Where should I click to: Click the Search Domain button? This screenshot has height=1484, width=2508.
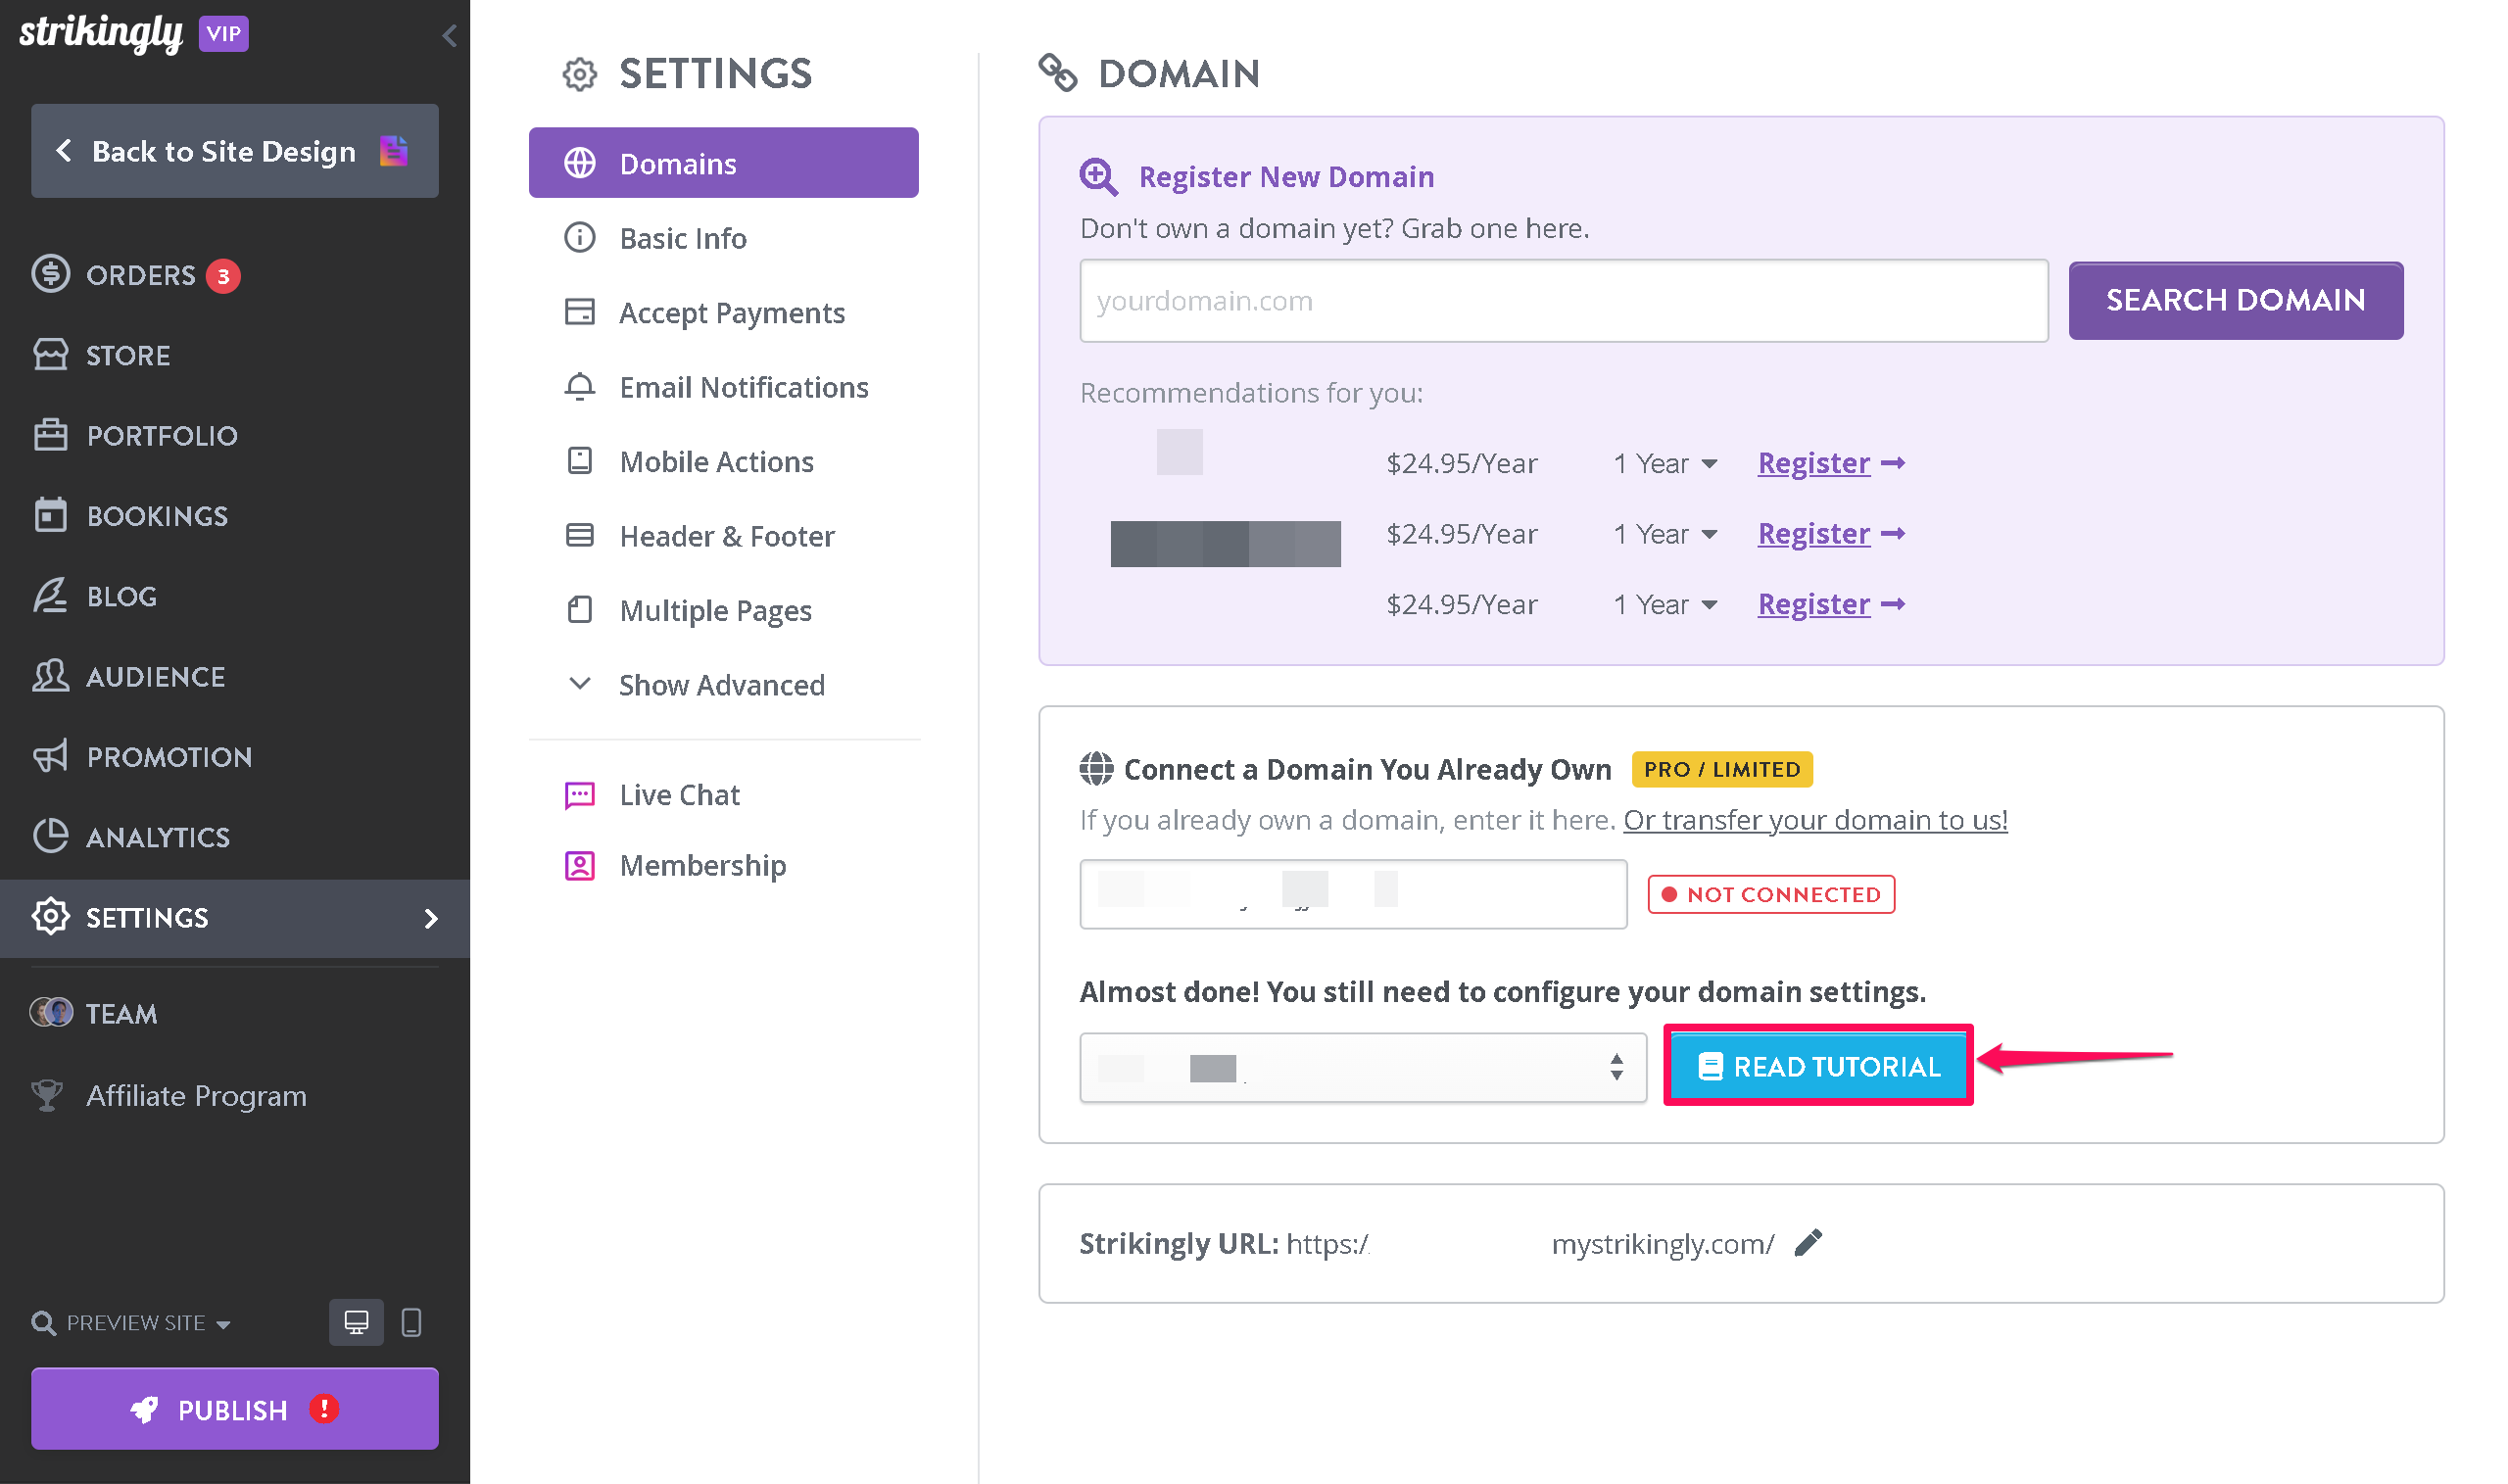coord(2234,300)
